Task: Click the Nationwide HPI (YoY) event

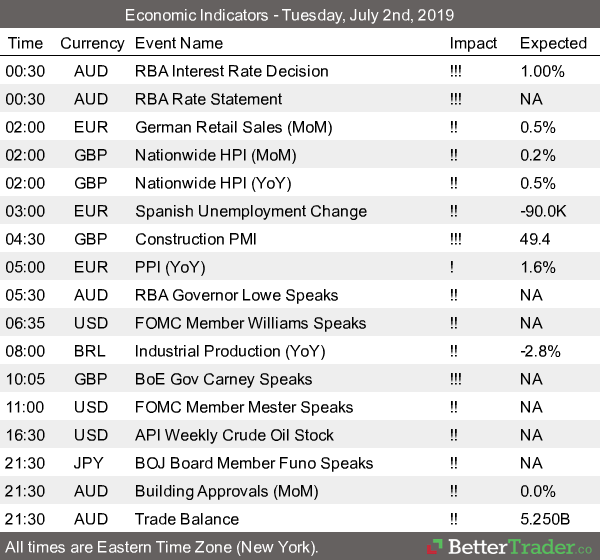Action: (215, 183)
